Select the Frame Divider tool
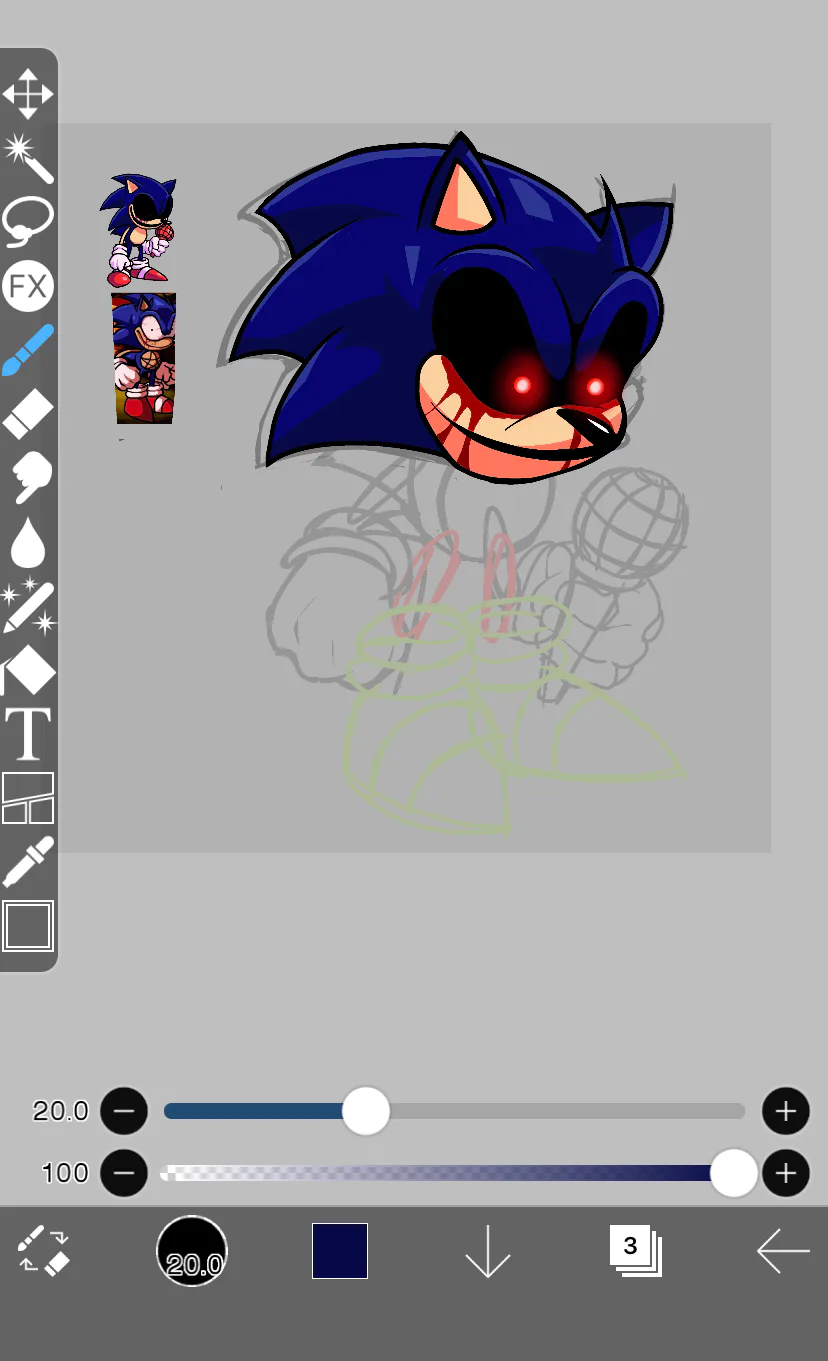828x1361 pixels. [28, 798]
